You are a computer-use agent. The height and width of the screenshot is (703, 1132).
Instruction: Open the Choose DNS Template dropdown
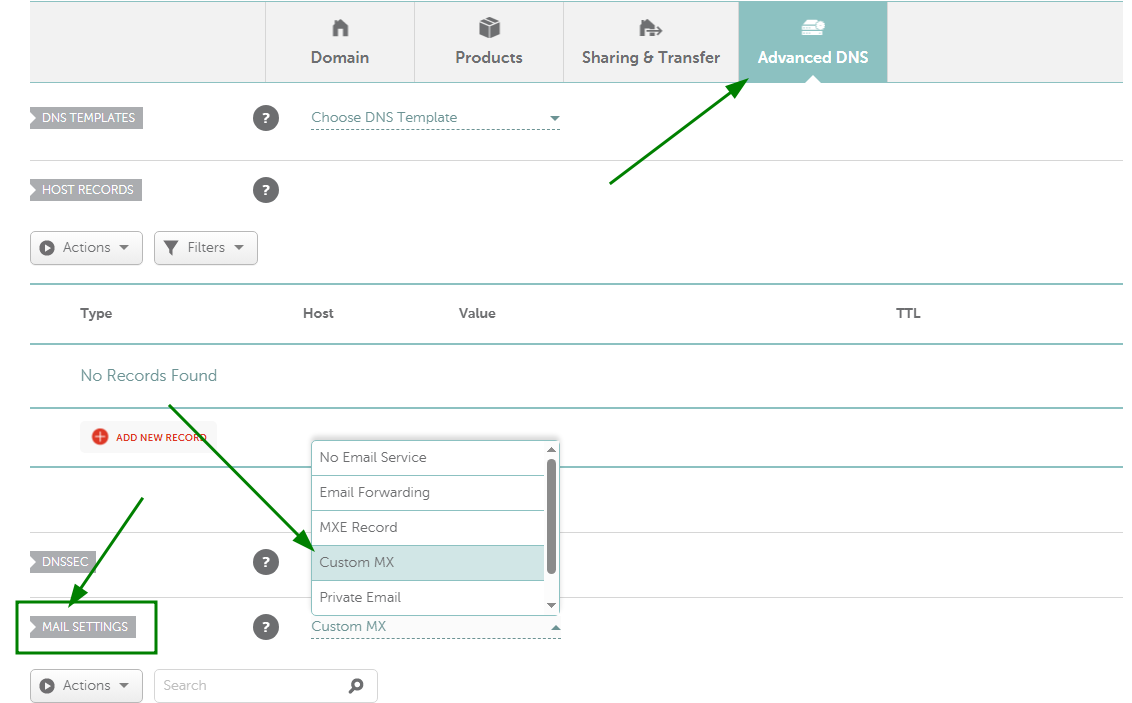click(x=435, y=117)
